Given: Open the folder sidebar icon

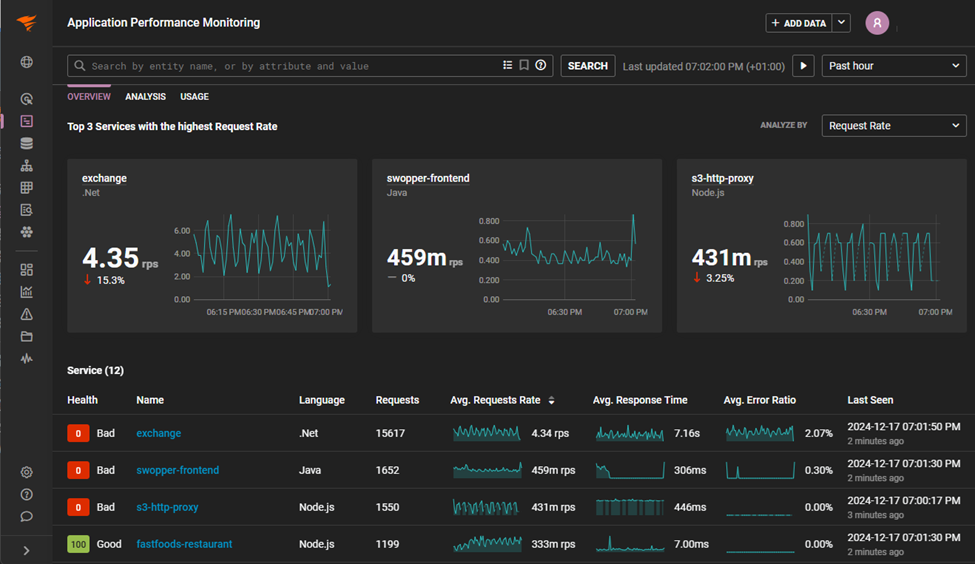Looking at the screenshot, I should [x=26, y=336].
